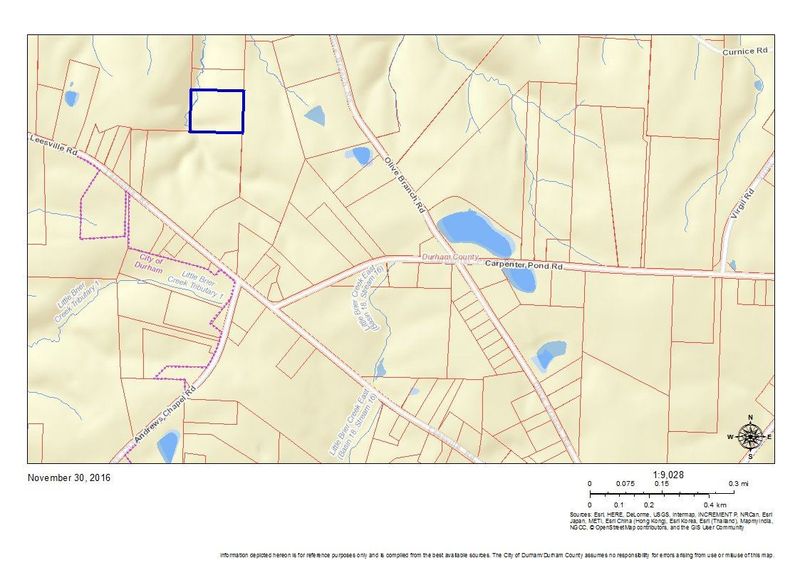The image size is (800, 566).
Task: Click the Andrews Chapel Rd label
Action: click(x=166, y=415)
